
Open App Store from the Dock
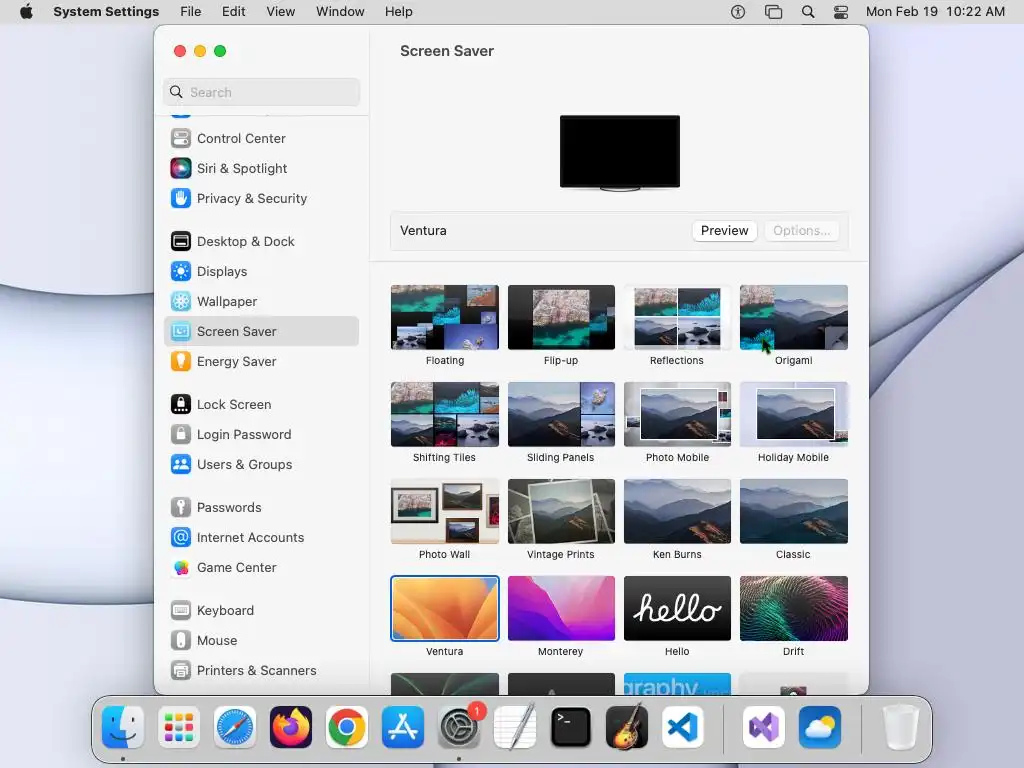pos(403,728)
